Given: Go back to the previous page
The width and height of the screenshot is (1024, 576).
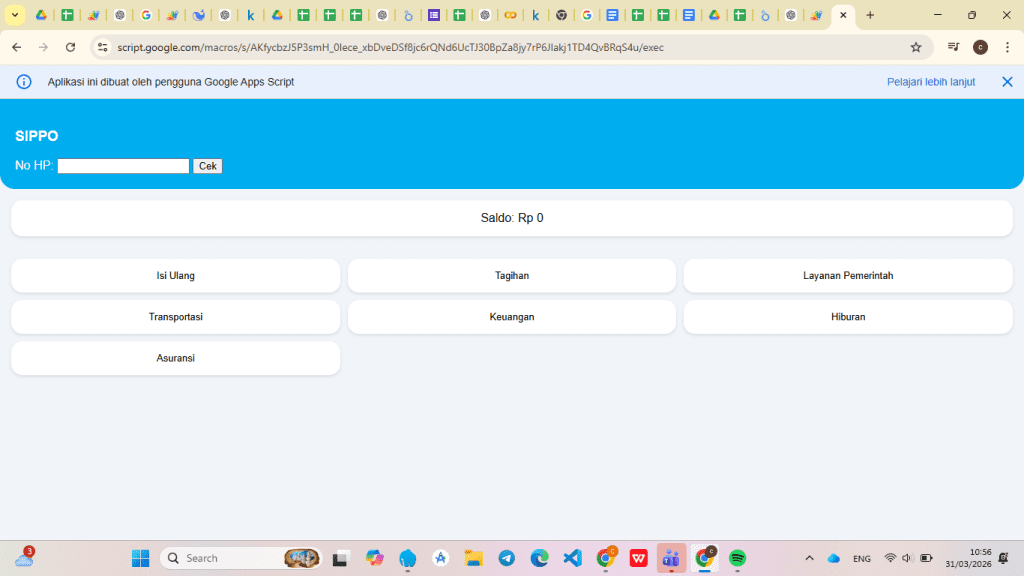Looking at the screenshot, I should 17,47.
